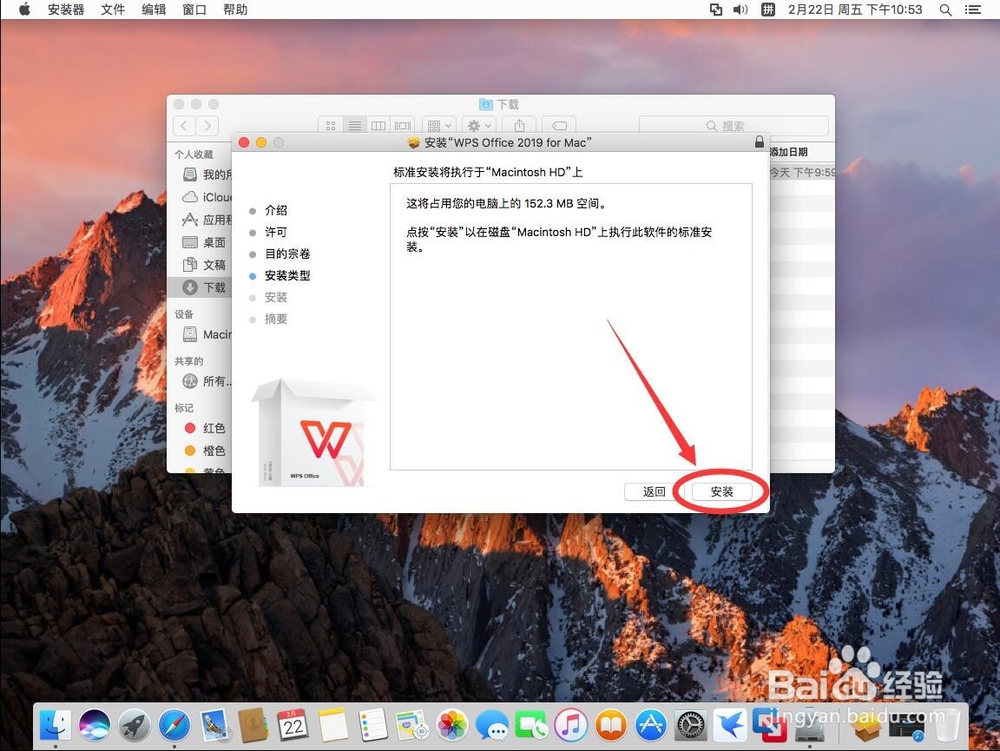The height and width of the screenshot is (751, 1000).
Task: Open iCloud in the Finder sidebar
Action: point(207,197)
